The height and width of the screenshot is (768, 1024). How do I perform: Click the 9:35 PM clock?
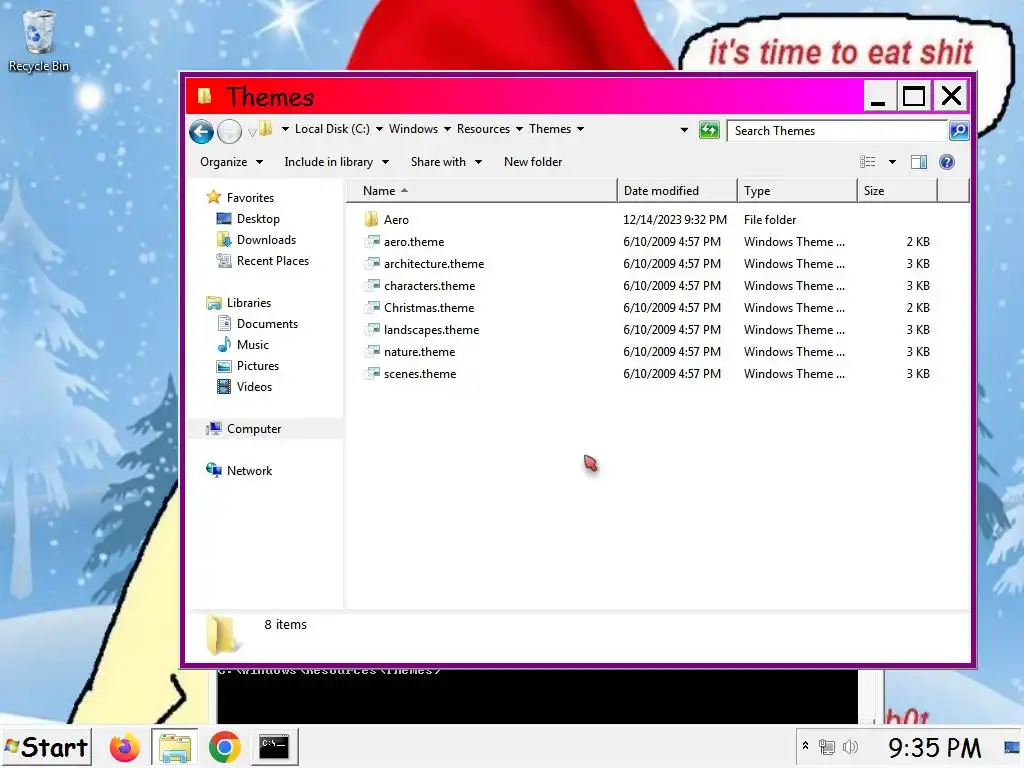tap(934, 748)
